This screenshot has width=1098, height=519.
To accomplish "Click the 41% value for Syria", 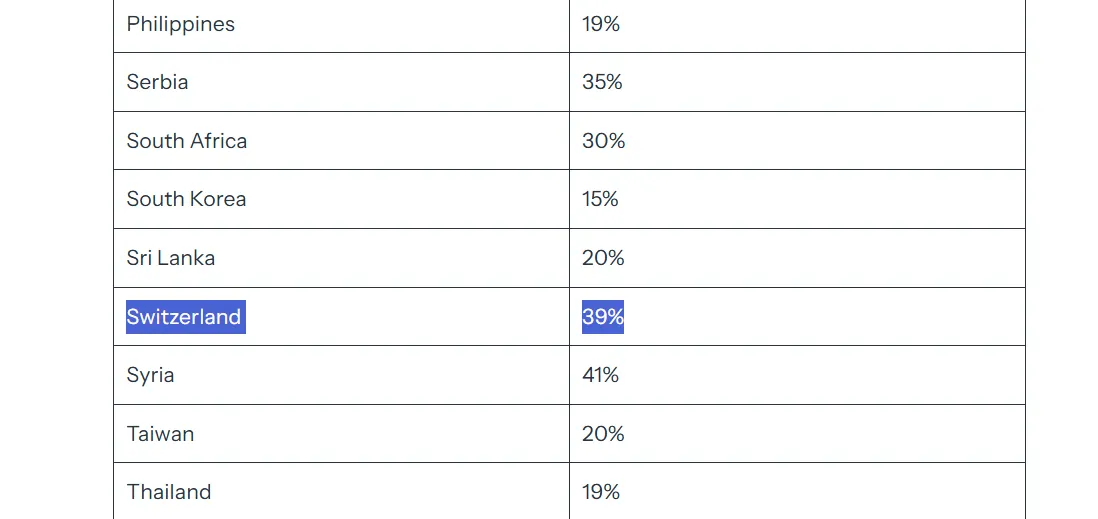I will (600, 375).
